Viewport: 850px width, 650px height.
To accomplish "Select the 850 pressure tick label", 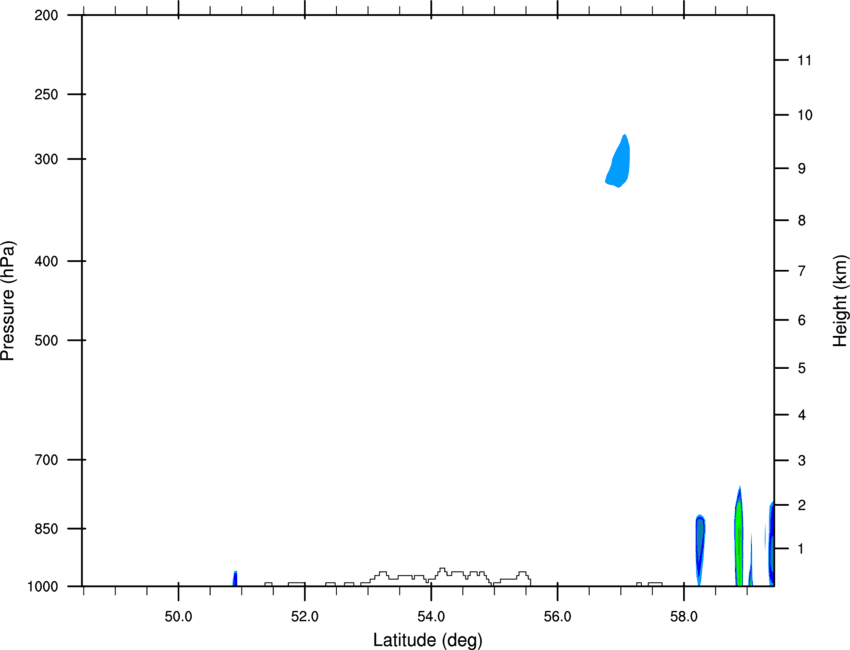I will click(x=46, y=529).
